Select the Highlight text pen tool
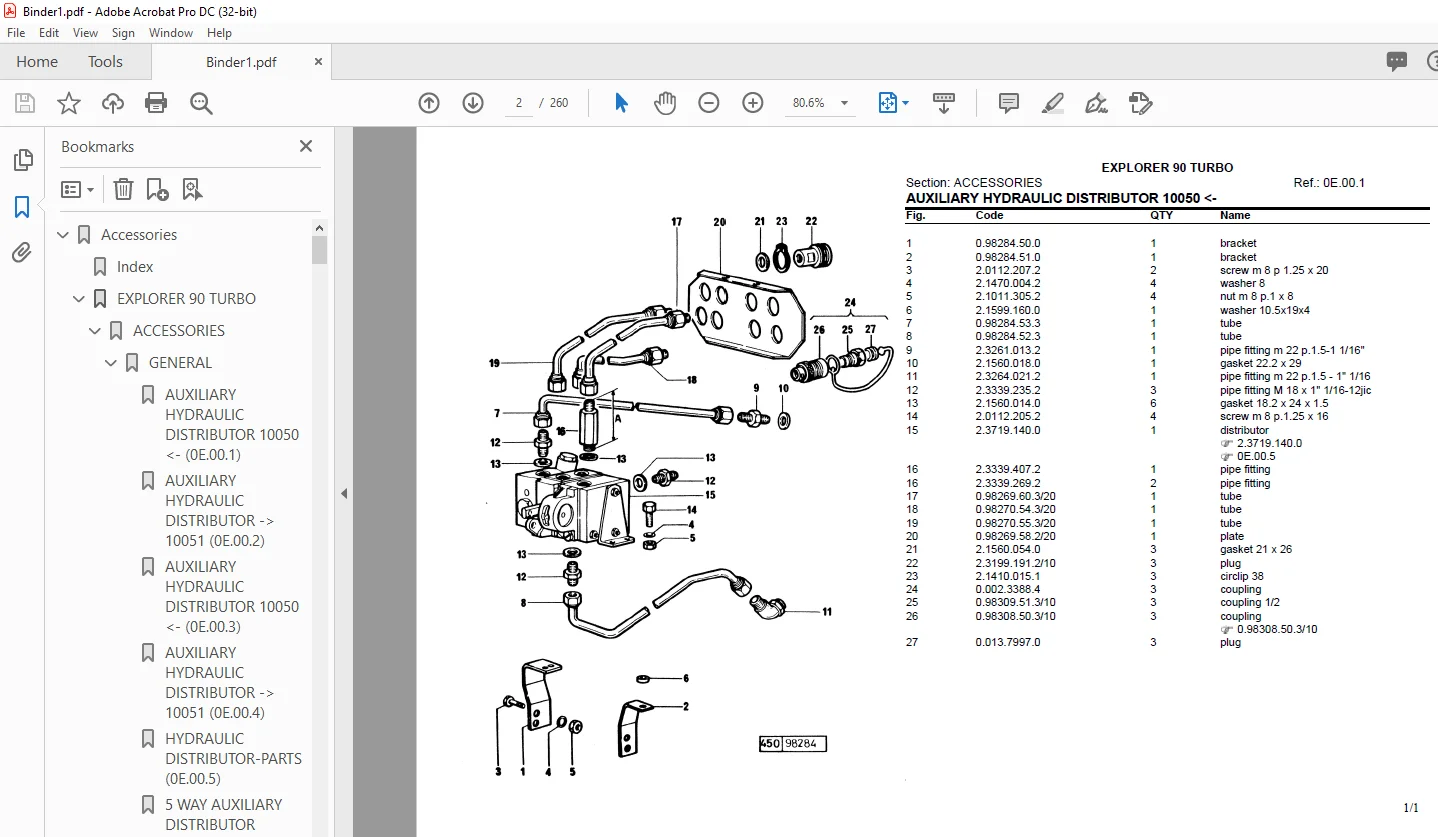 pos(1052,103)
